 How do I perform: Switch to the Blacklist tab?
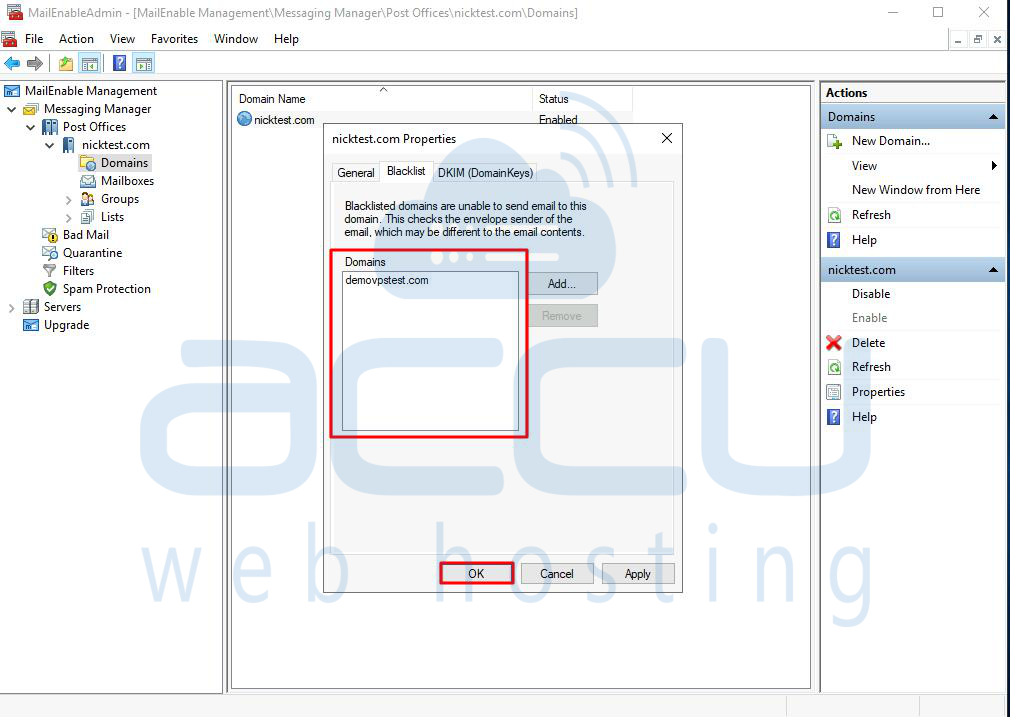(406, 171)
